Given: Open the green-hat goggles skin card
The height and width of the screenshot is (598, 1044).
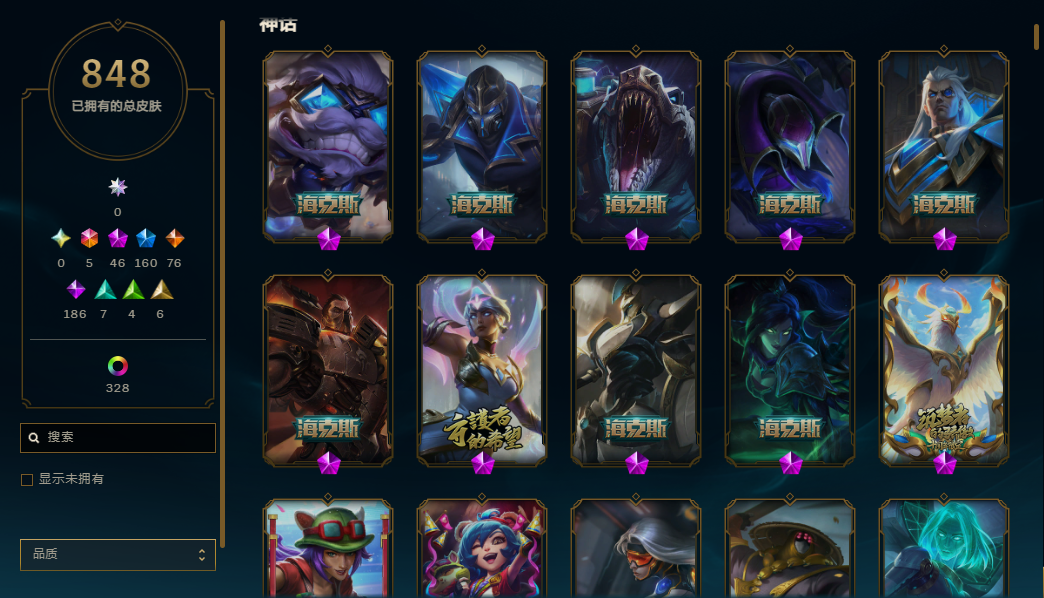Looking at the screenshot, I should tap(328, 549).
